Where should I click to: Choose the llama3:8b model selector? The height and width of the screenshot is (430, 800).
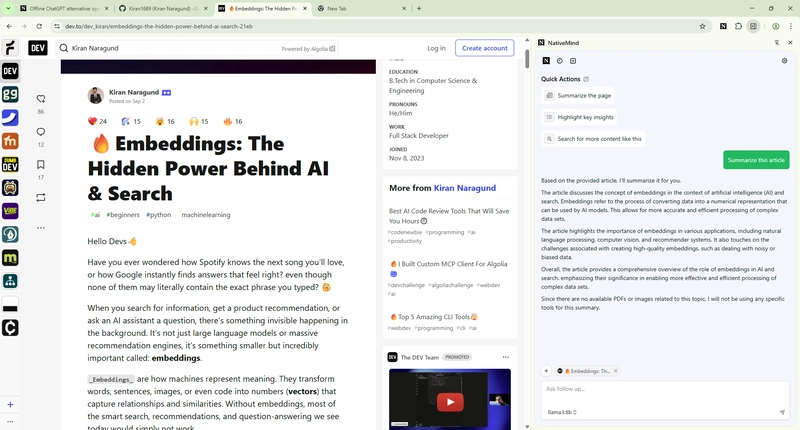(x=562, y=412)
